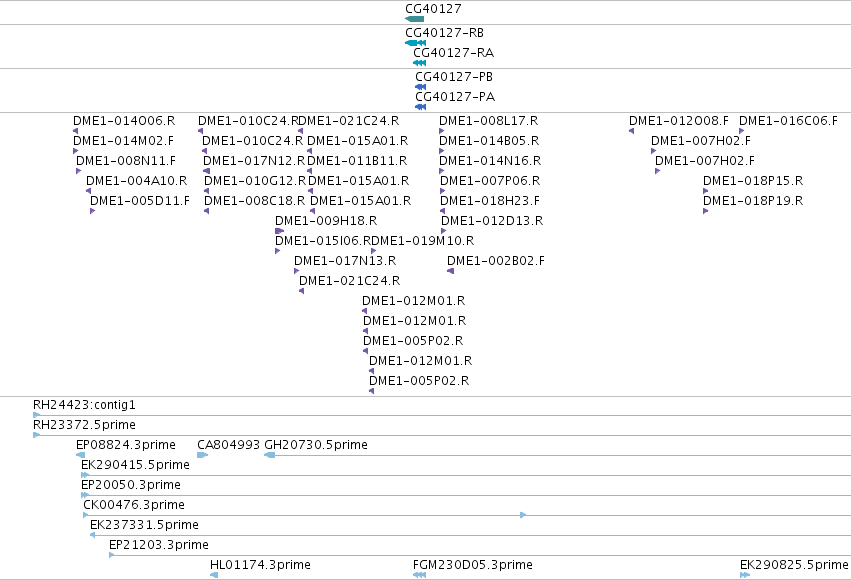Open the CG40127-PA protein label

[x=455, y=97]
